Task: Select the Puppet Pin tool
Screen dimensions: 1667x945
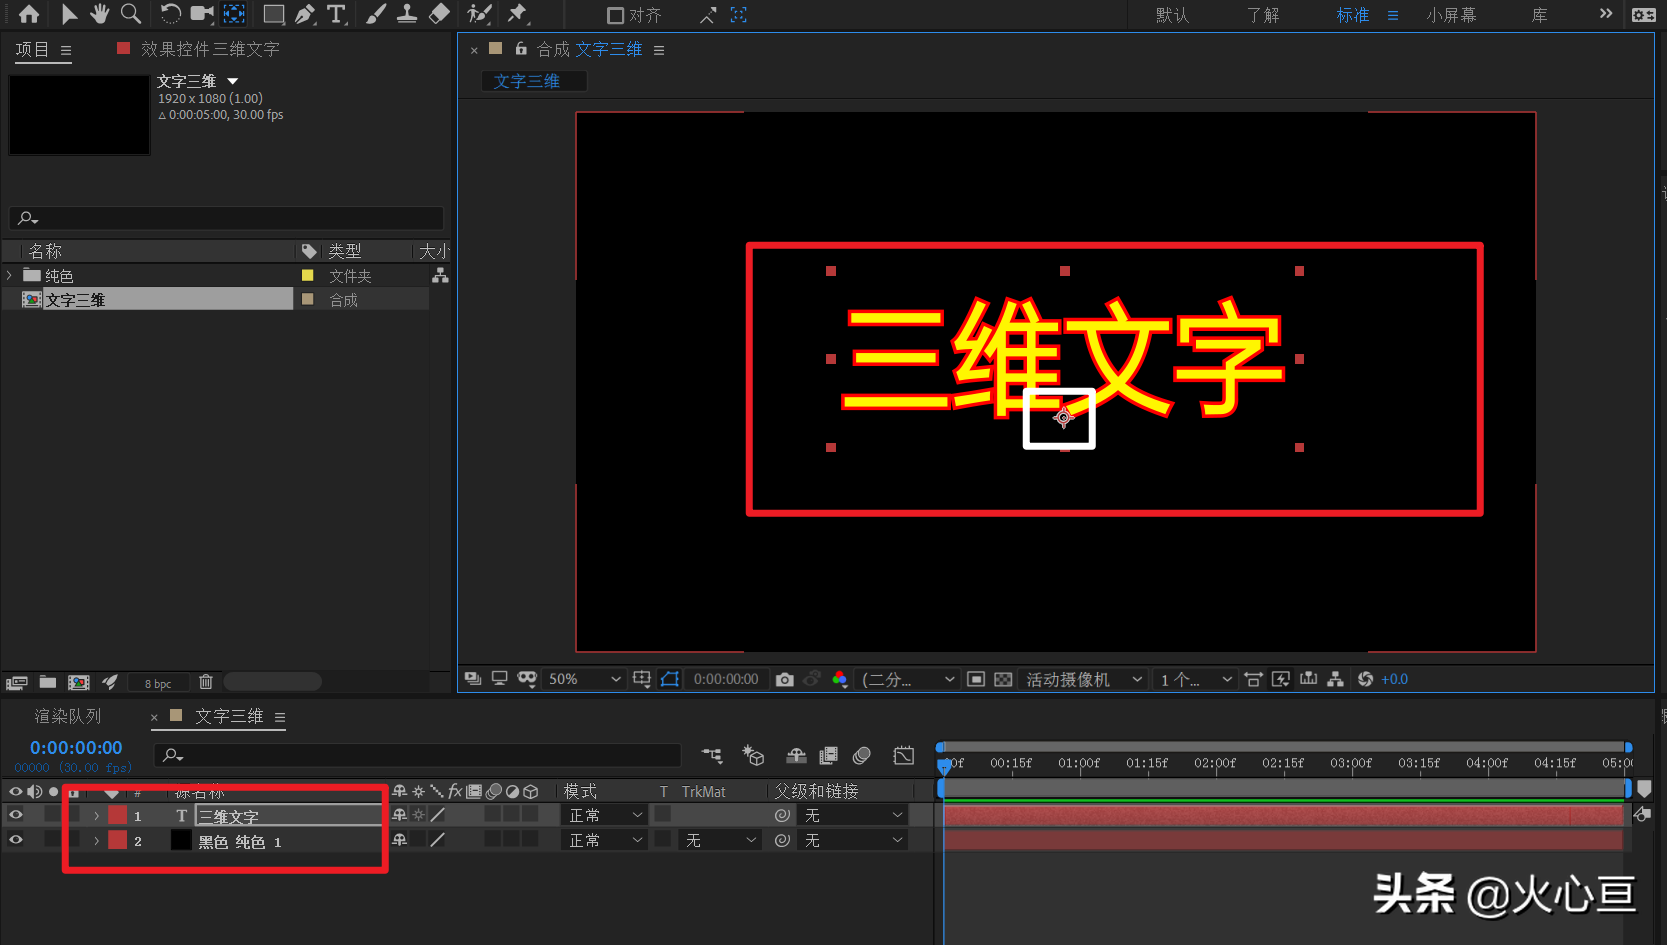Action: 517,14
